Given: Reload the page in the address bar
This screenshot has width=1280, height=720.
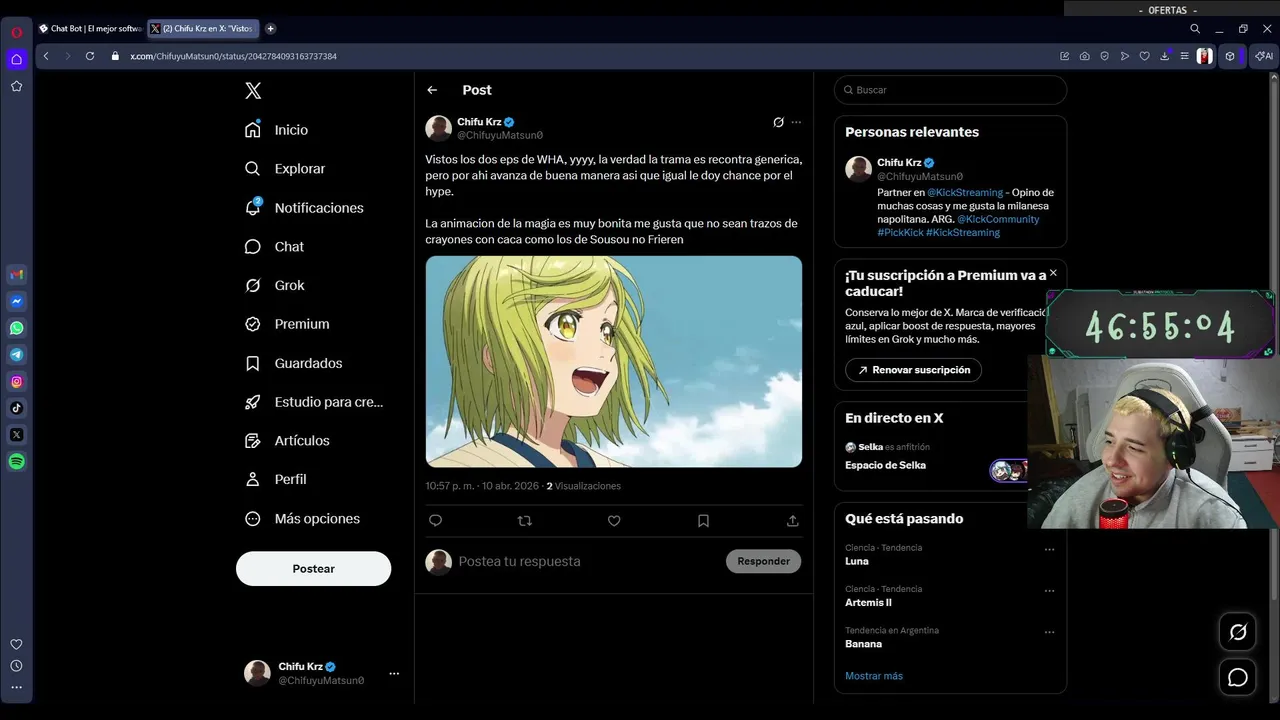Looking at the screenshot, I should tap(90, 56).
